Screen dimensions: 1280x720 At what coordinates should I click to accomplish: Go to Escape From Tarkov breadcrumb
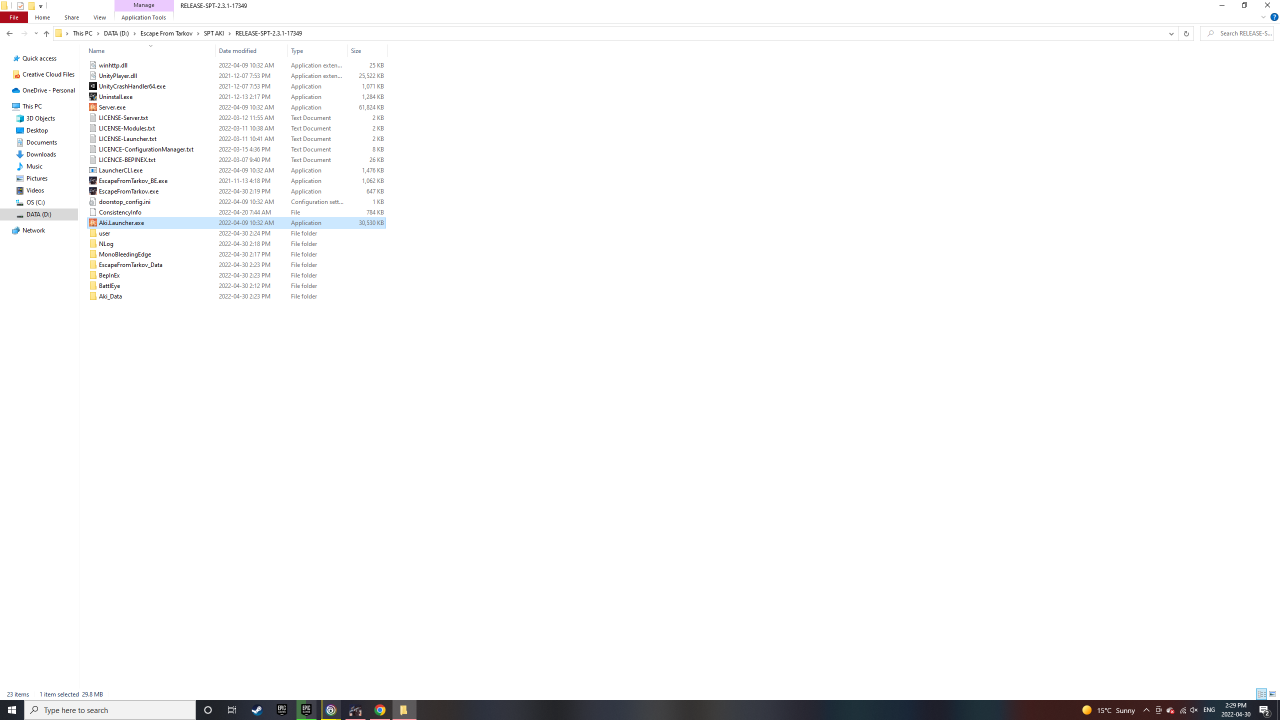166,33
